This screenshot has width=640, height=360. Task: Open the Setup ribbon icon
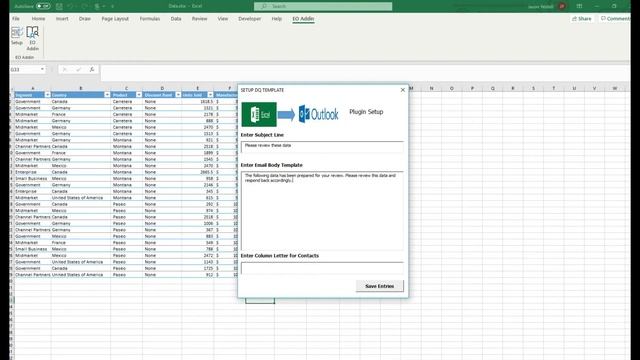pyautogui.click(x=17, y=36)
